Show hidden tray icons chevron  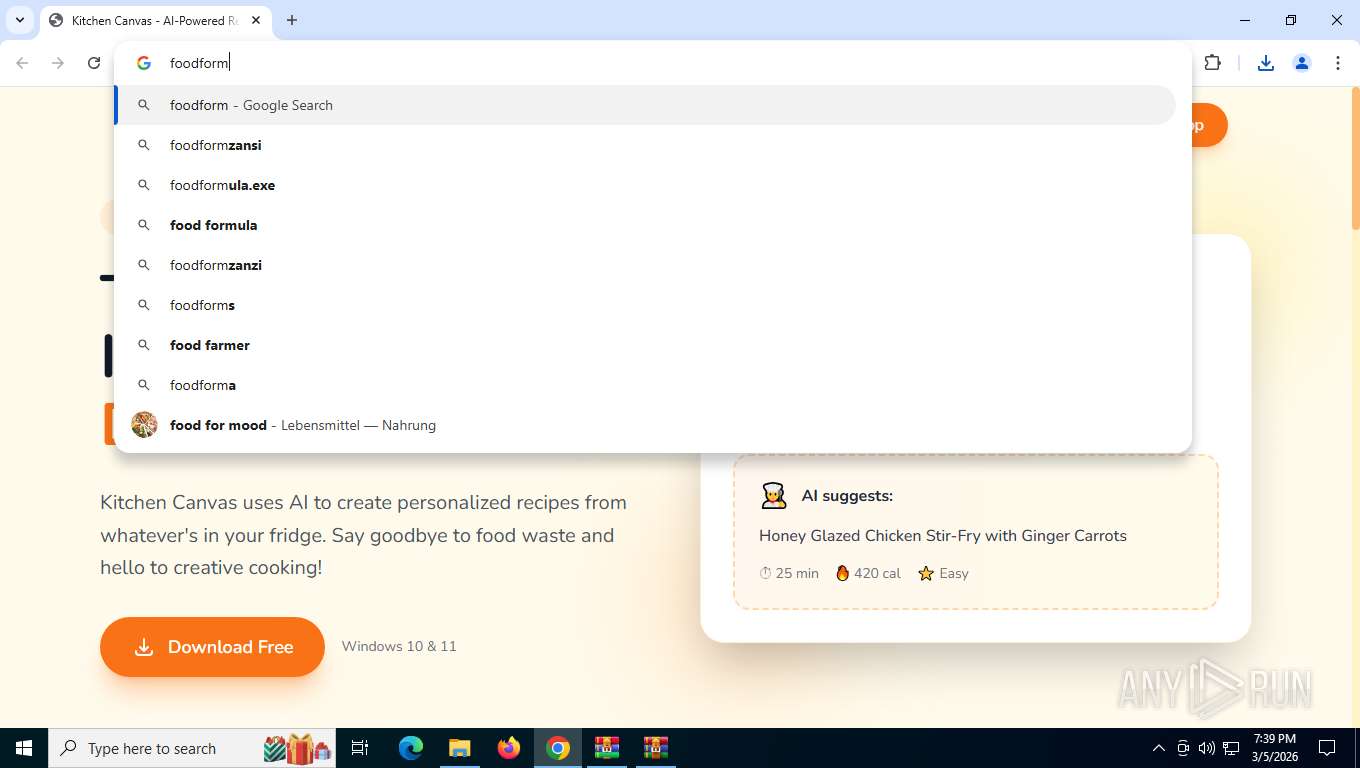(x=1159, y=748)
